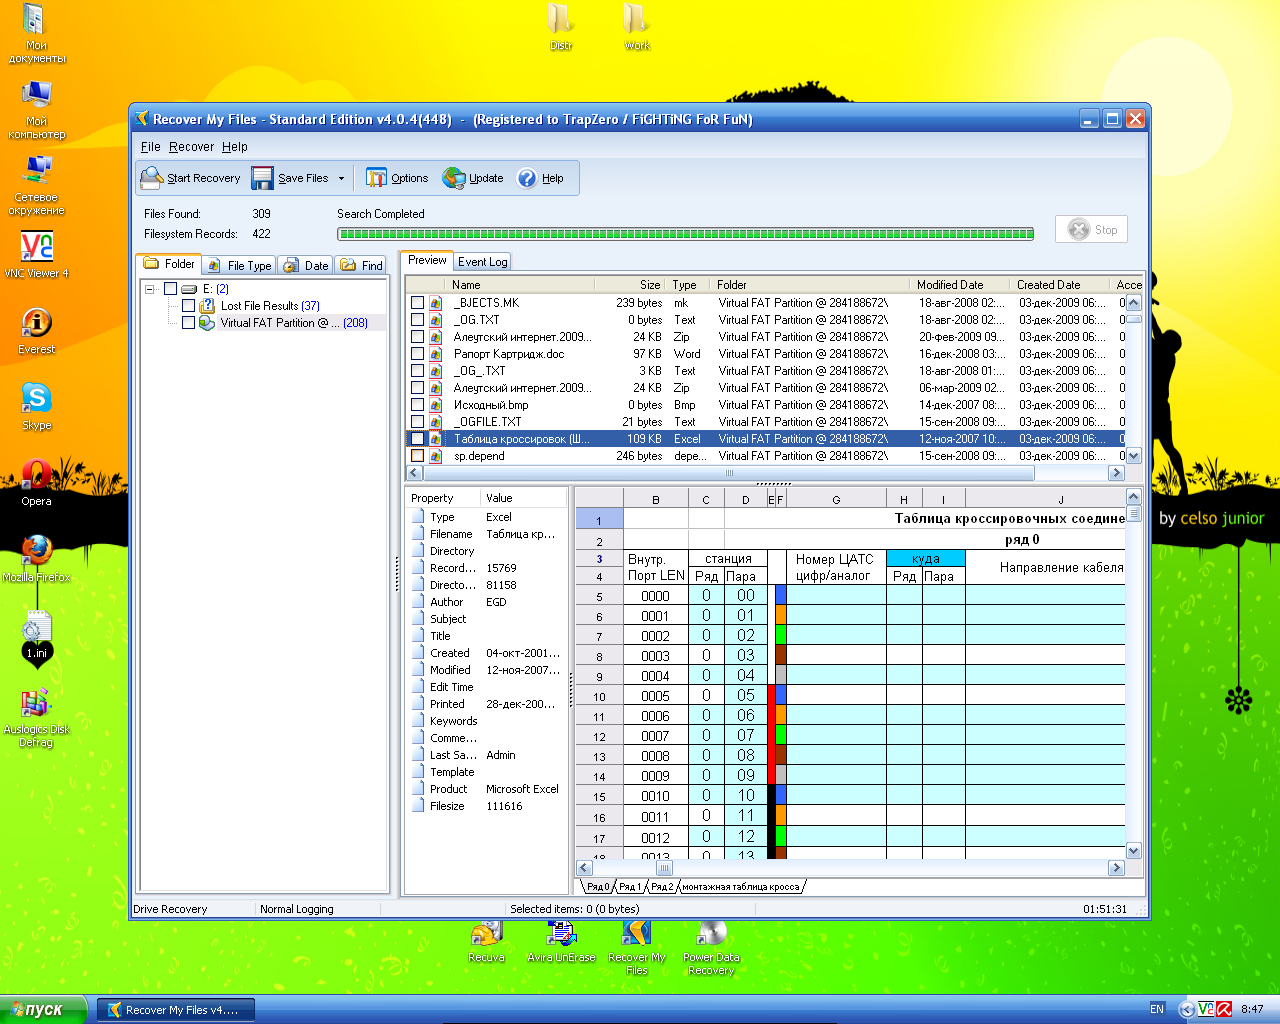
Task: Check the box for Рапорт Картридж.doc
Action: coord(417,354)
